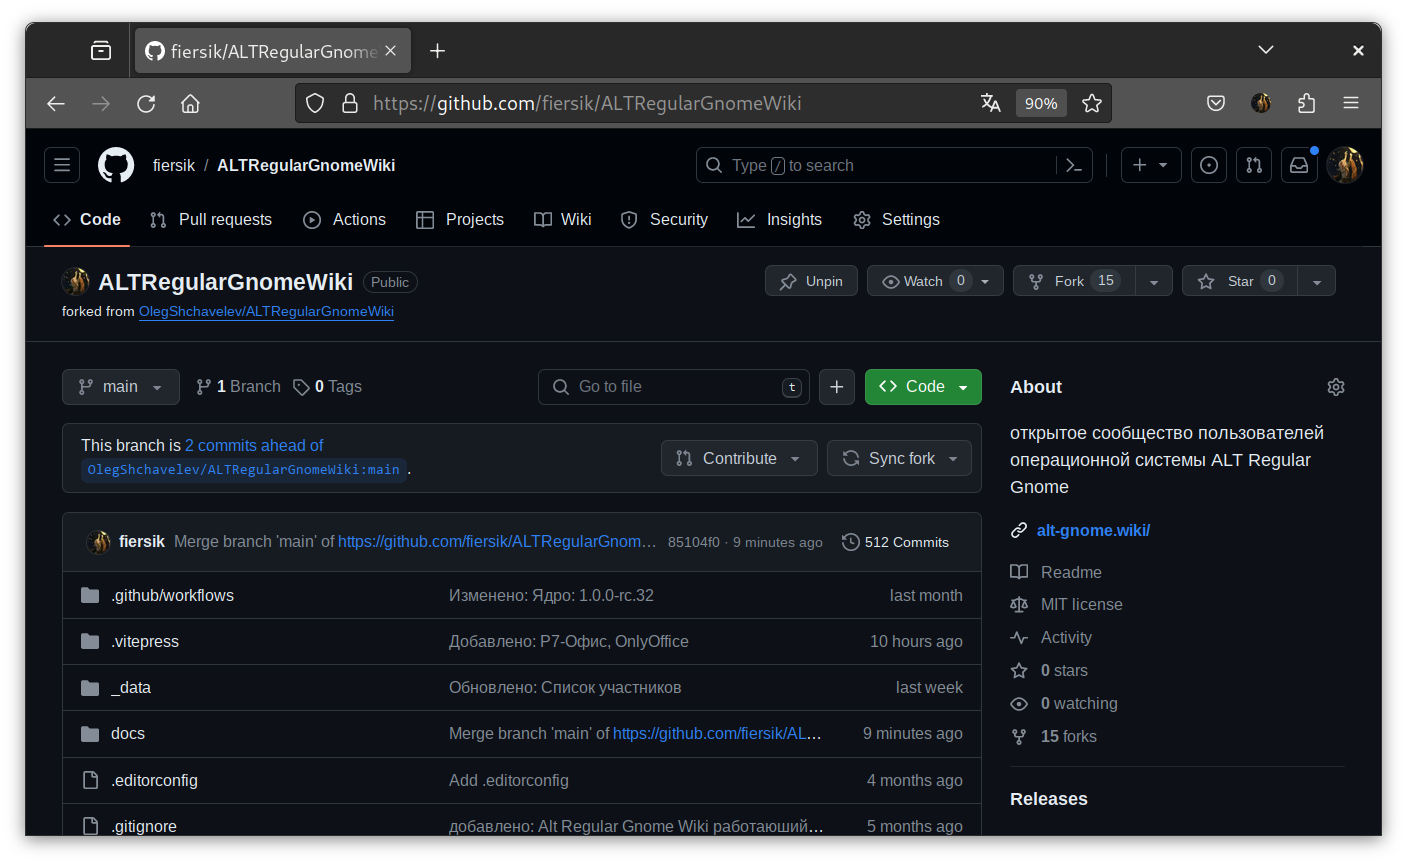This screenshot has height=864, width=1407.
Task: Switch to the Security tab
Action: [665, 219]
